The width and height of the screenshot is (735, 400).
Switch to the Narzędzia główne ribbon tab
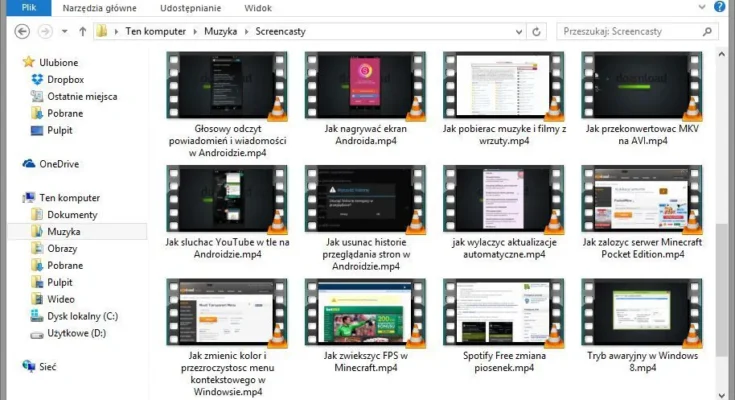click(x=99, y=8)
